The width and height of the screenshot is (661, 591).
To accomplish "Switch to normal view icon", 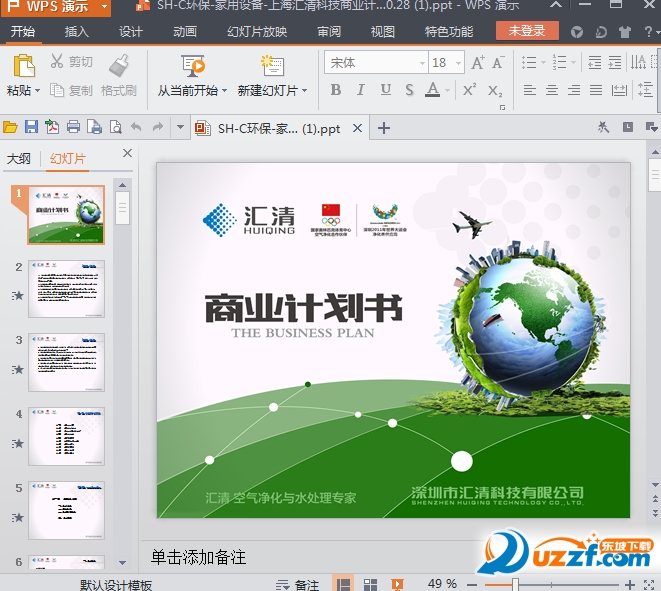I will [343, 584].
